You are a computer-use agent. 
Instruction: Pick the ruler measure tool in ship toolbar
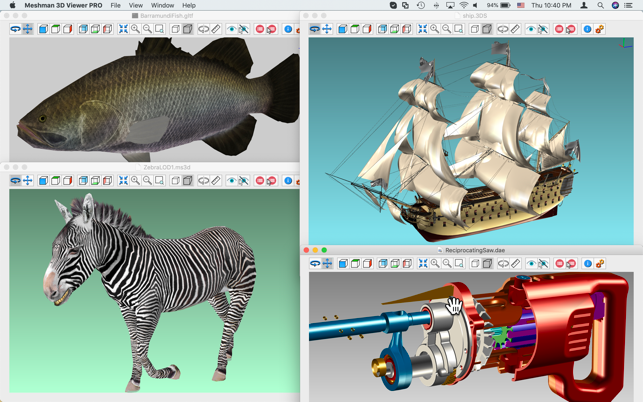(515, 29)
